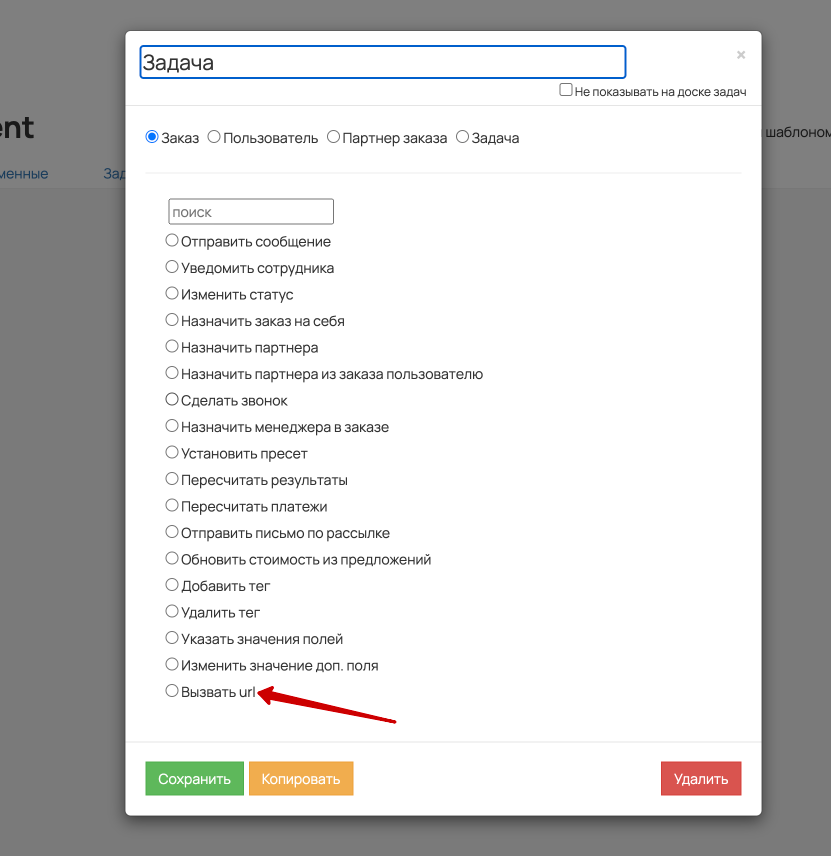
Task: Select 'Сделать звонок' action
Action: 172,399
